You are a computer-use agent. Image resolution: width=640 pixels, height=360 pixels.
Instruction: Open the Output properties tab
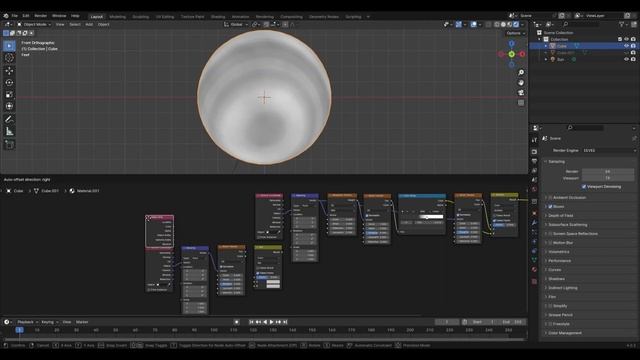(534, 161)
